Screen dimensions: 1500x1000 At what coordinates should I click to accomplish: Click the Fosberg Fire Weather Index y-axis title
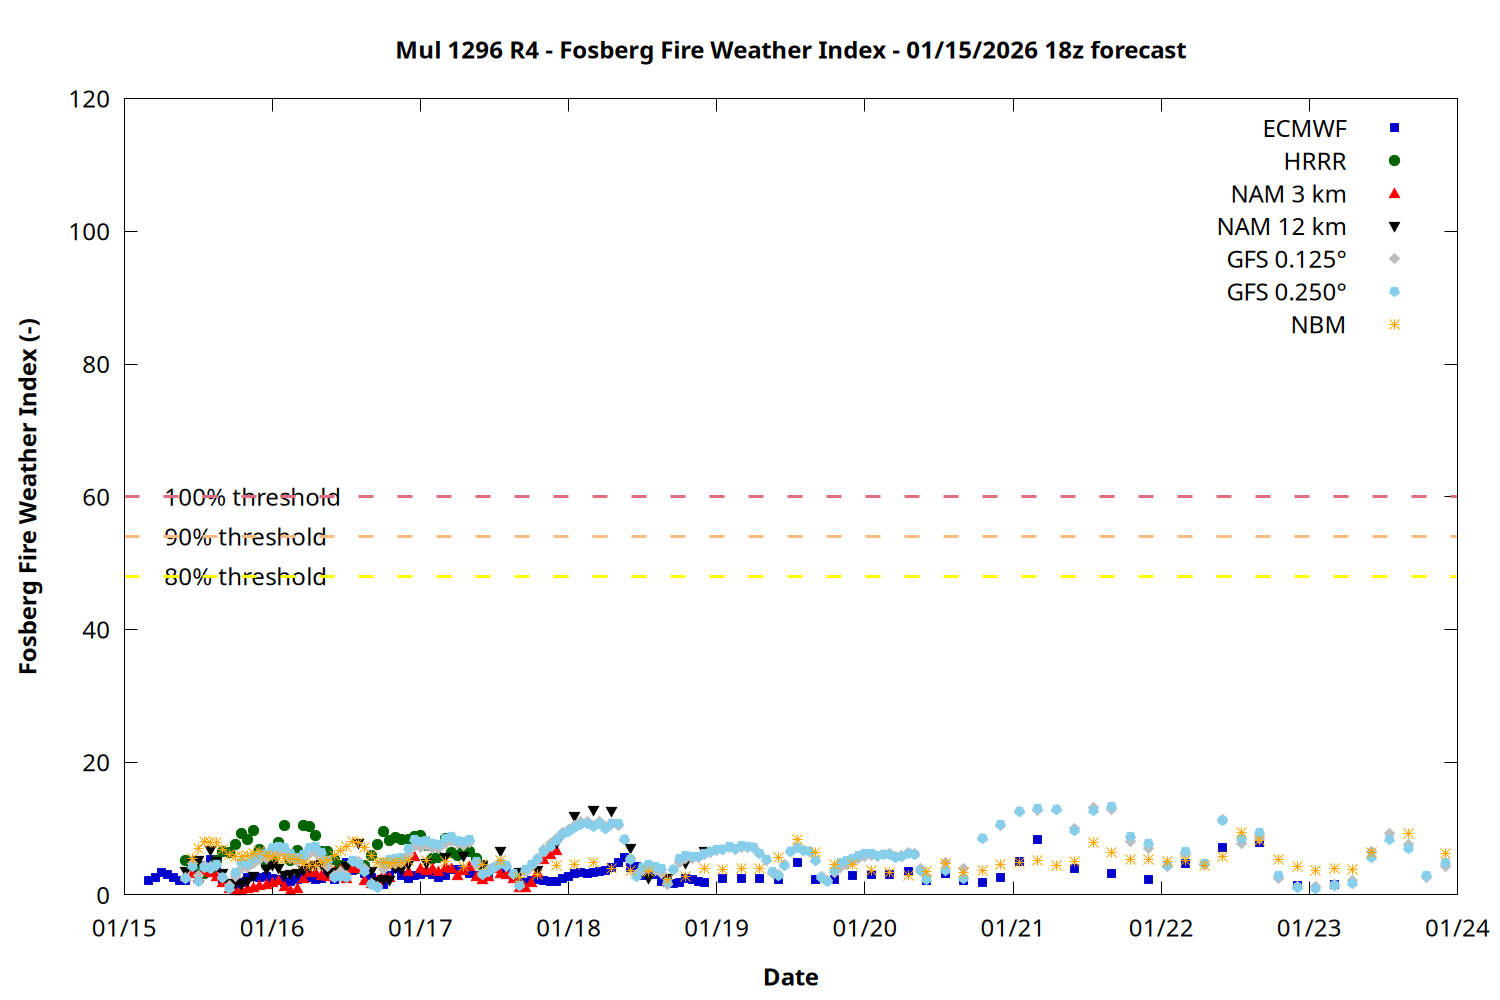[x=28, y=496]
